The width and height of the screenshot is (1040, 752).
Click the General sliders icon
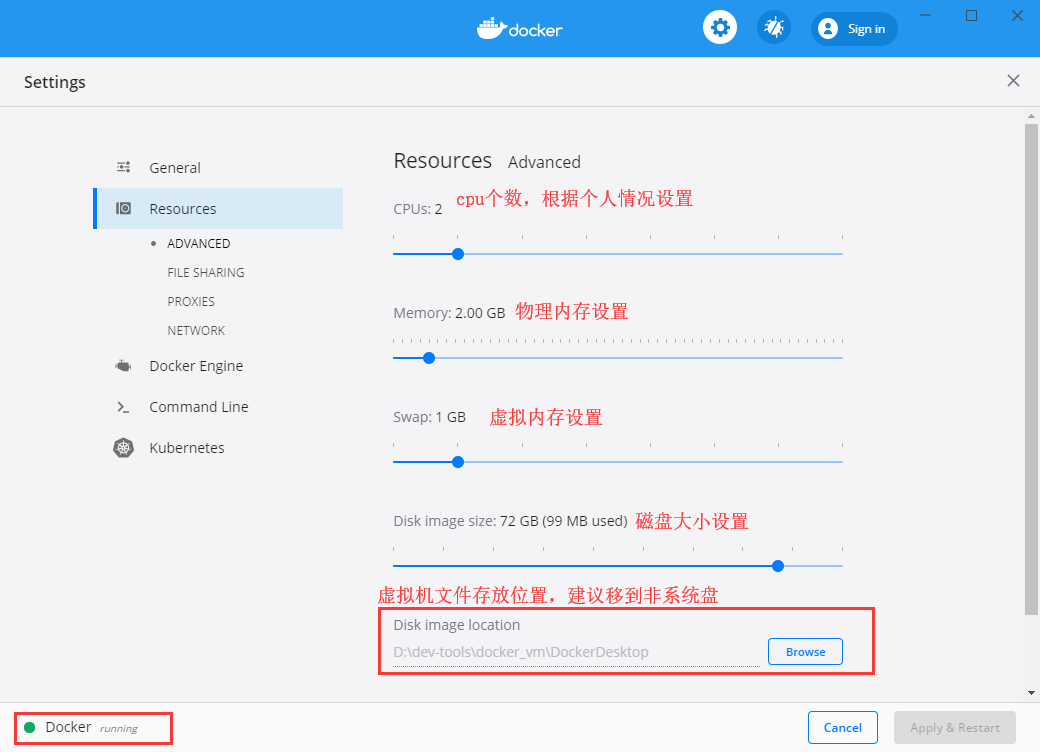click(123, 167)
